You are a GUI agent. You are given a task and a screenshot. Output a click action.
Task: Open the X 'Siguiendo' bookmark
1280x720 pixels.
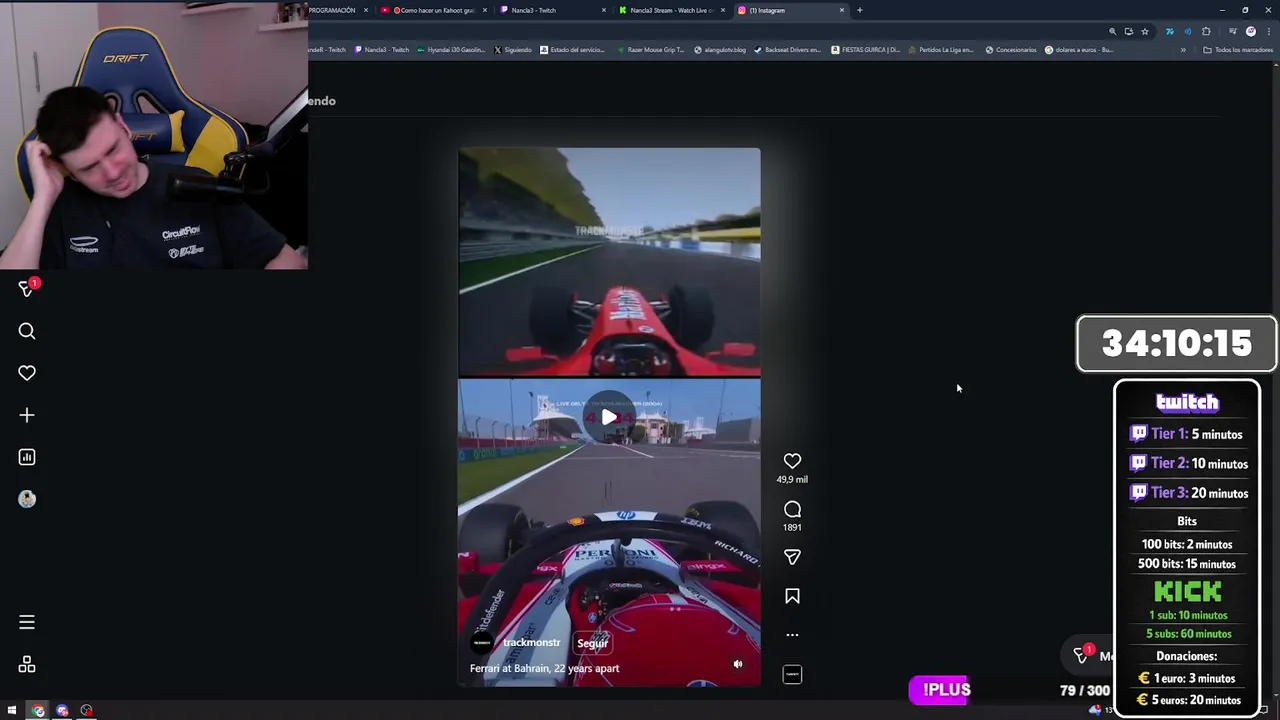point(513,49)
